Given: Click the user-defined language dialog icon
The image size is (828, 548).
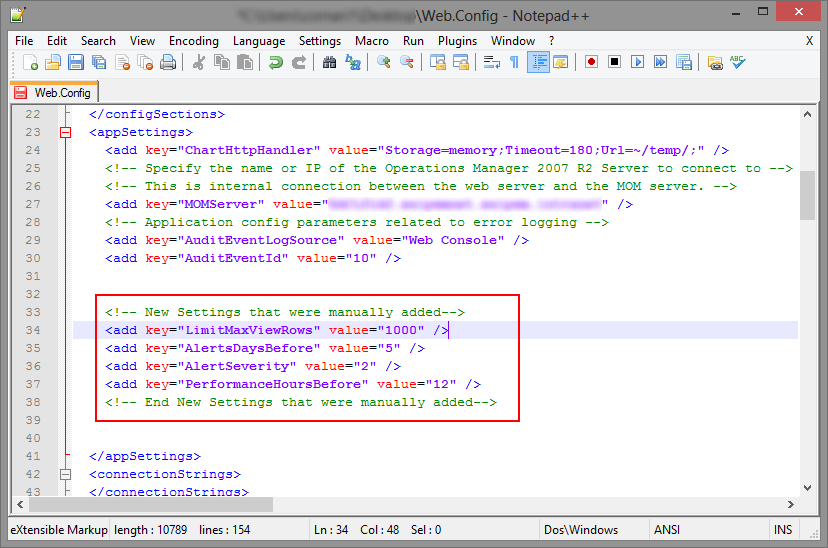Looking at the screenshot, I should (x=560, y=62).
